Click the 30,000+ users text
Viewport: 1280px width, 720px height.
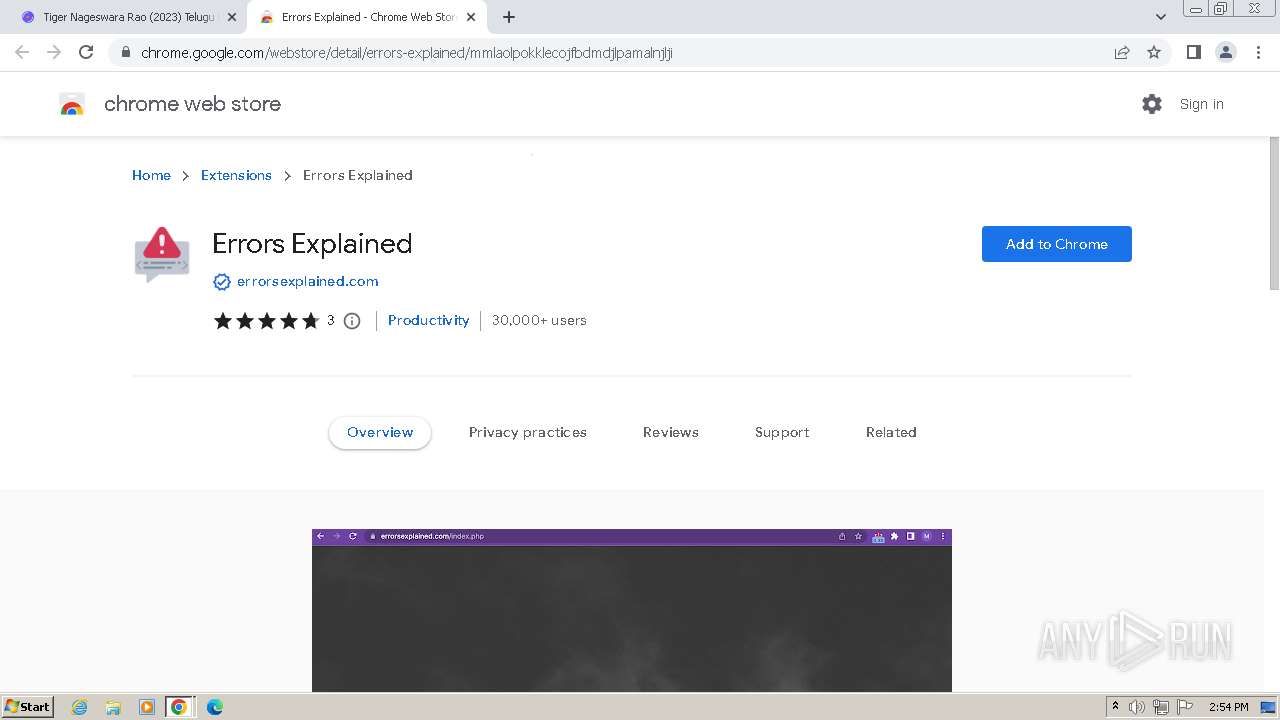(x=539, y=320)
